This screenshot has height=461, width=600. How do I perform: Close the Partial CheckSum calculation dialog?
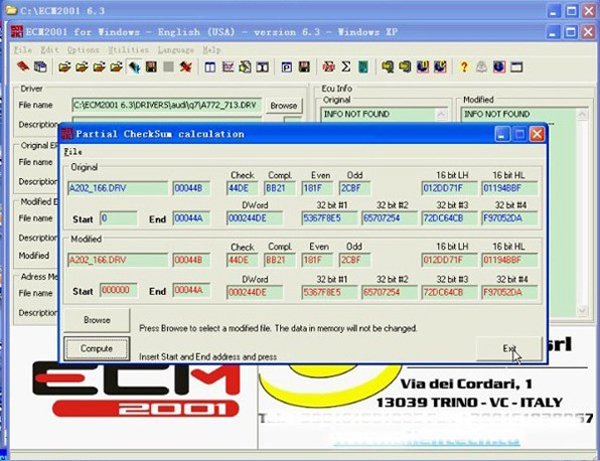tap(537, 134)
